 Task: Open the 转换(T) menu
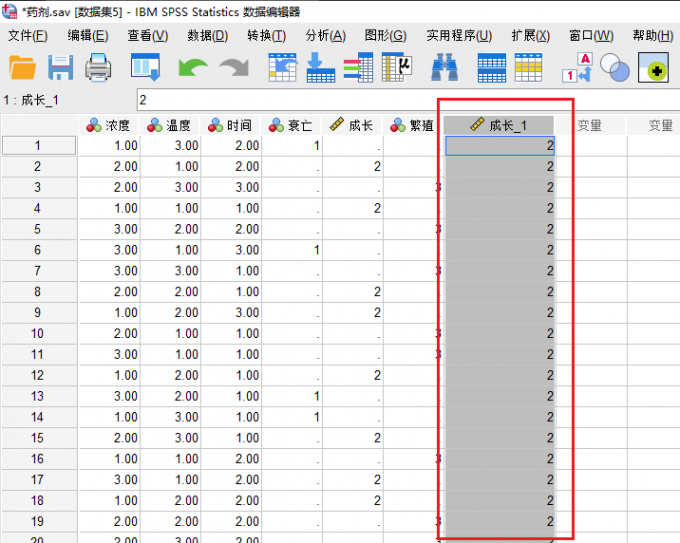pyautogui.click(x=266, y=36)
